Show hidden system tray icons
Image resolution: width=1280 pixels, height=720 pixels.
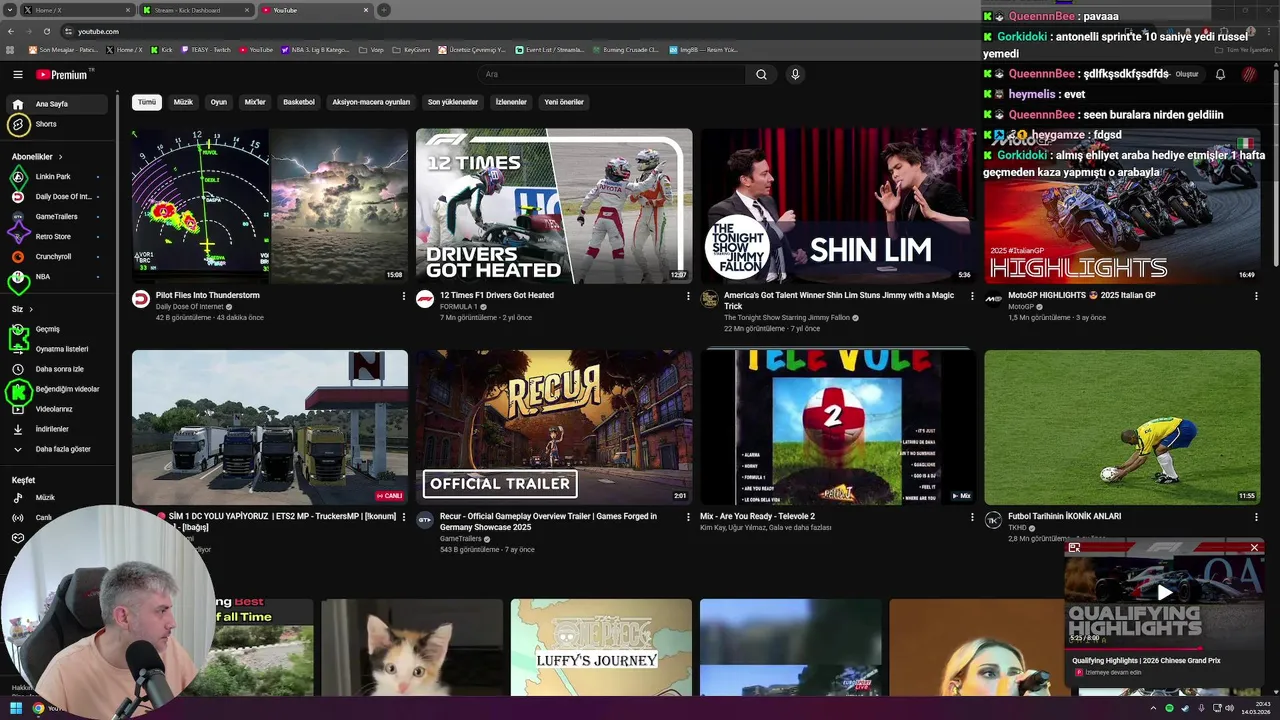pos(1153,708)
